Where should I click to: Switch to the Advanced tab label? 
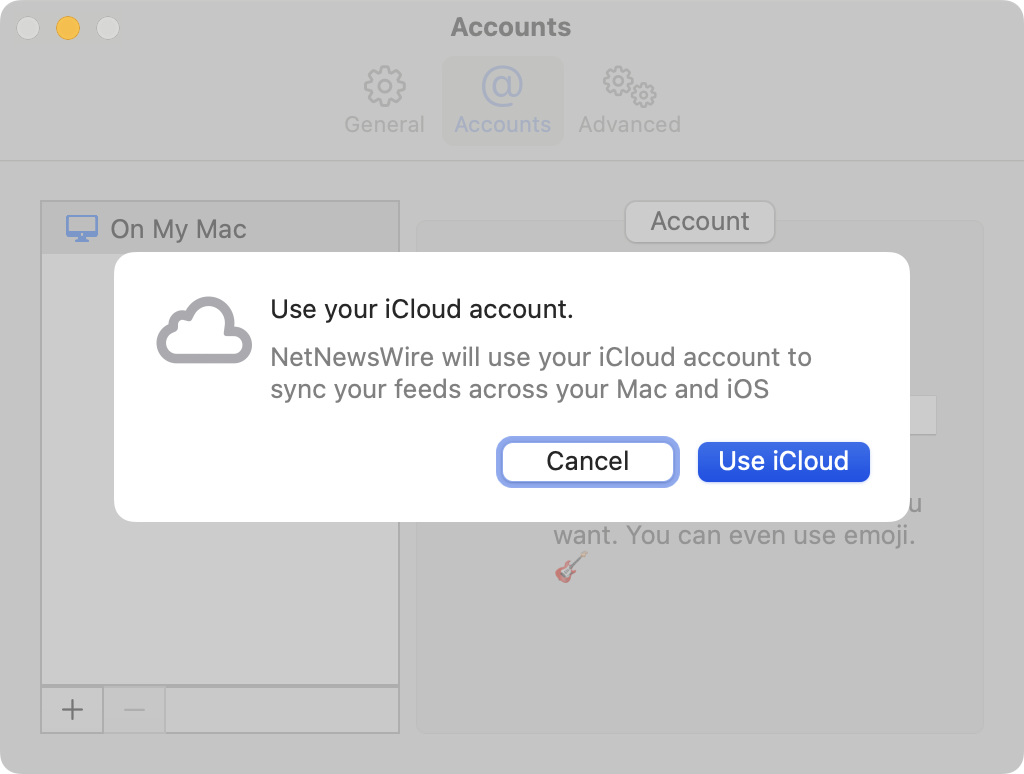(x=629, y=125)
